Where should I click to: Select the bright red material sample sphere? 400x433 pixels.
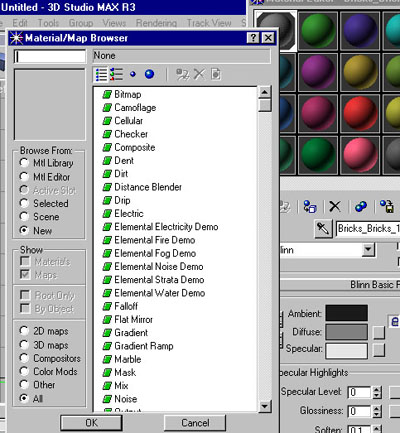[x=360, y=113]
